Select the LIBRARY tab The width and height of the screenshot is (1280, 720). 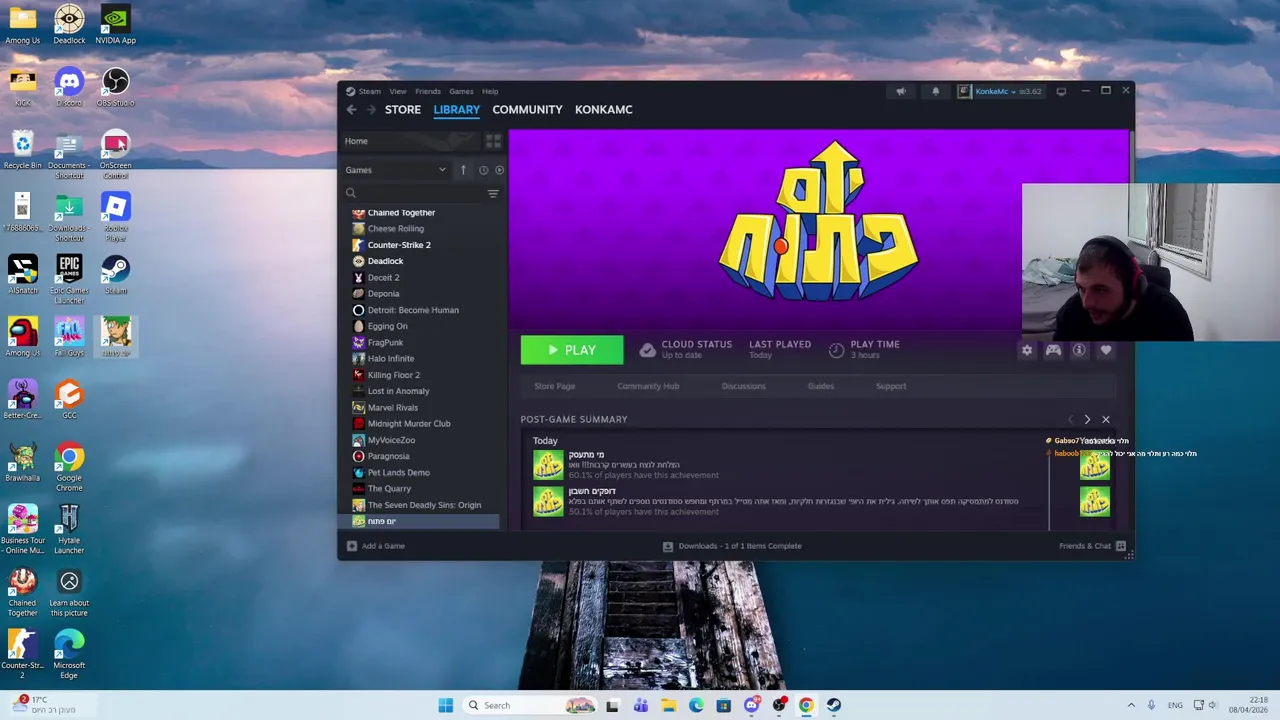pyautogui.click(x=457, y=110)
